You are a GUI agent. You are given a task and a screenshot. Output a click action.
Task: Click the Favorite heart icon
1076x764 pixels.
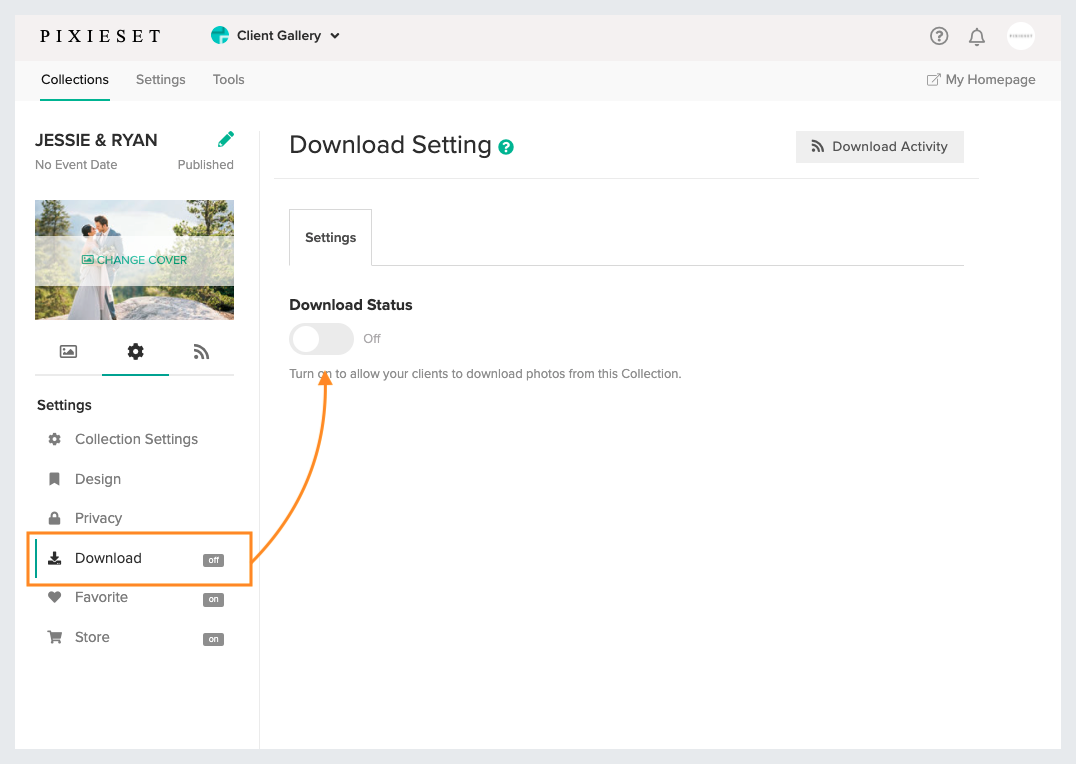click(x=54, y=597)
